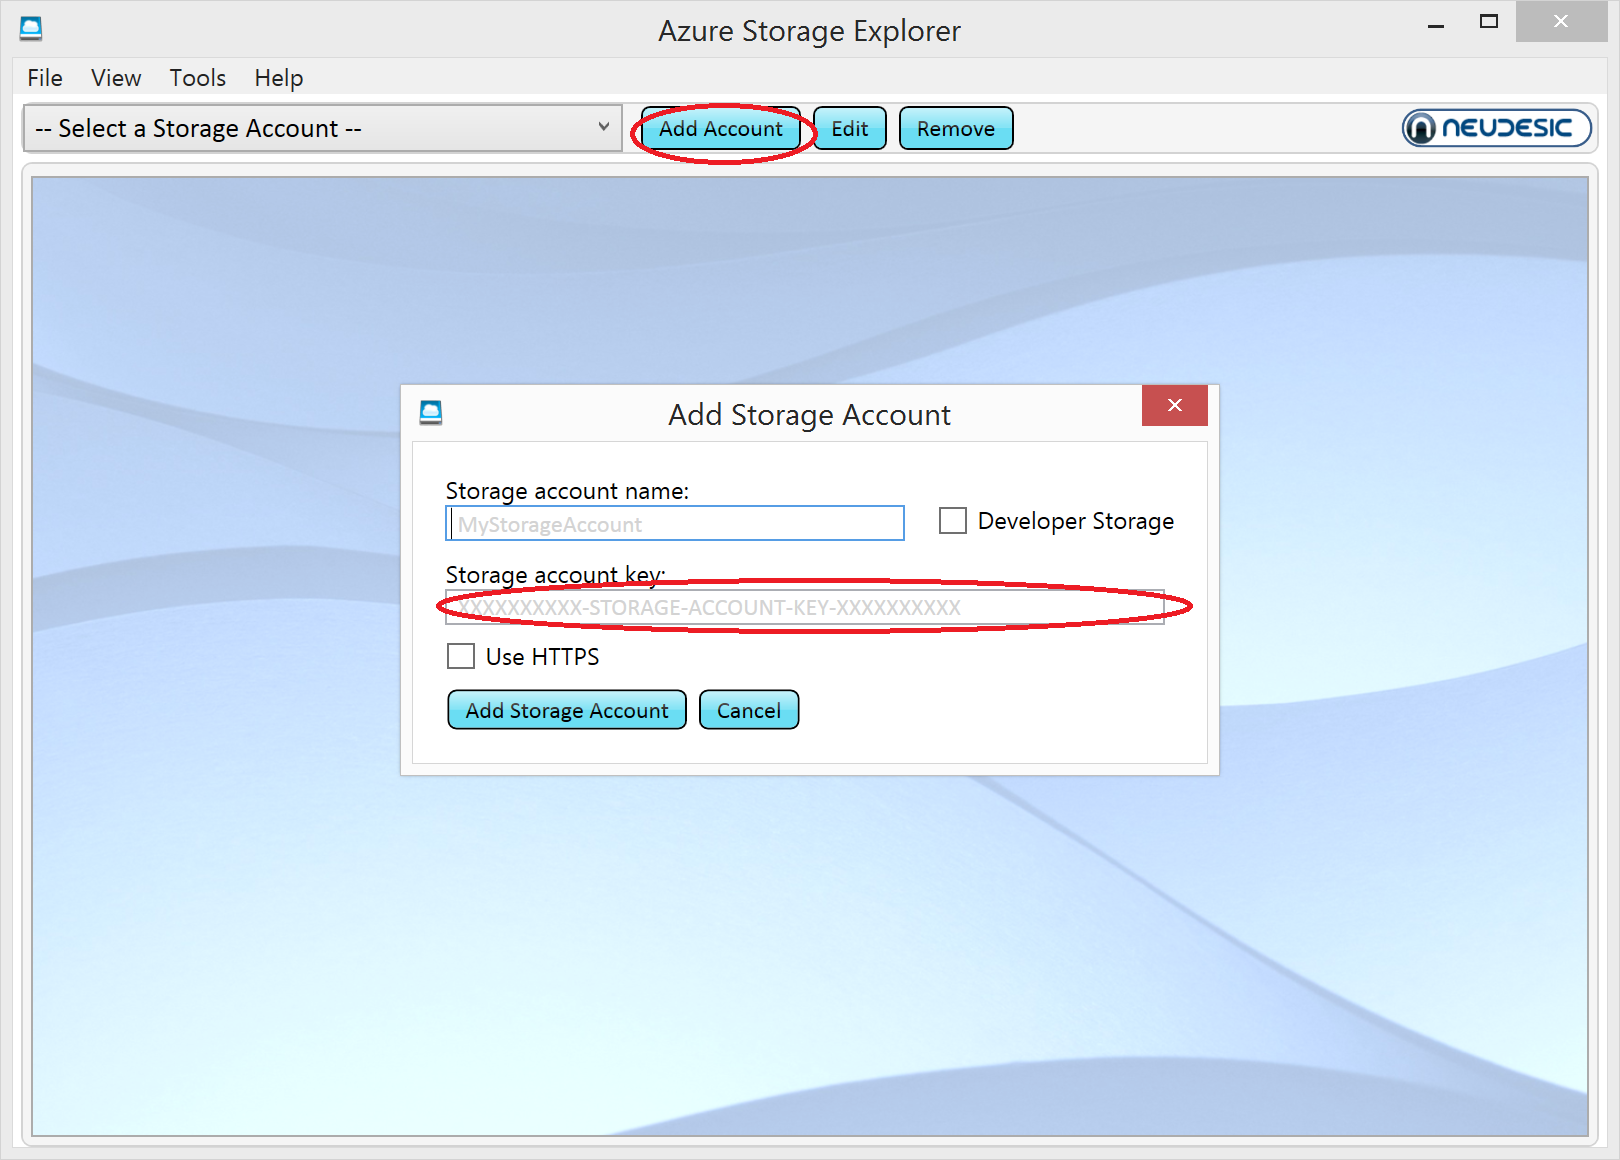The height and width of the screenshot is (1160, 1620).
Task: Open the Help menu
Action: tap(279, 78)
